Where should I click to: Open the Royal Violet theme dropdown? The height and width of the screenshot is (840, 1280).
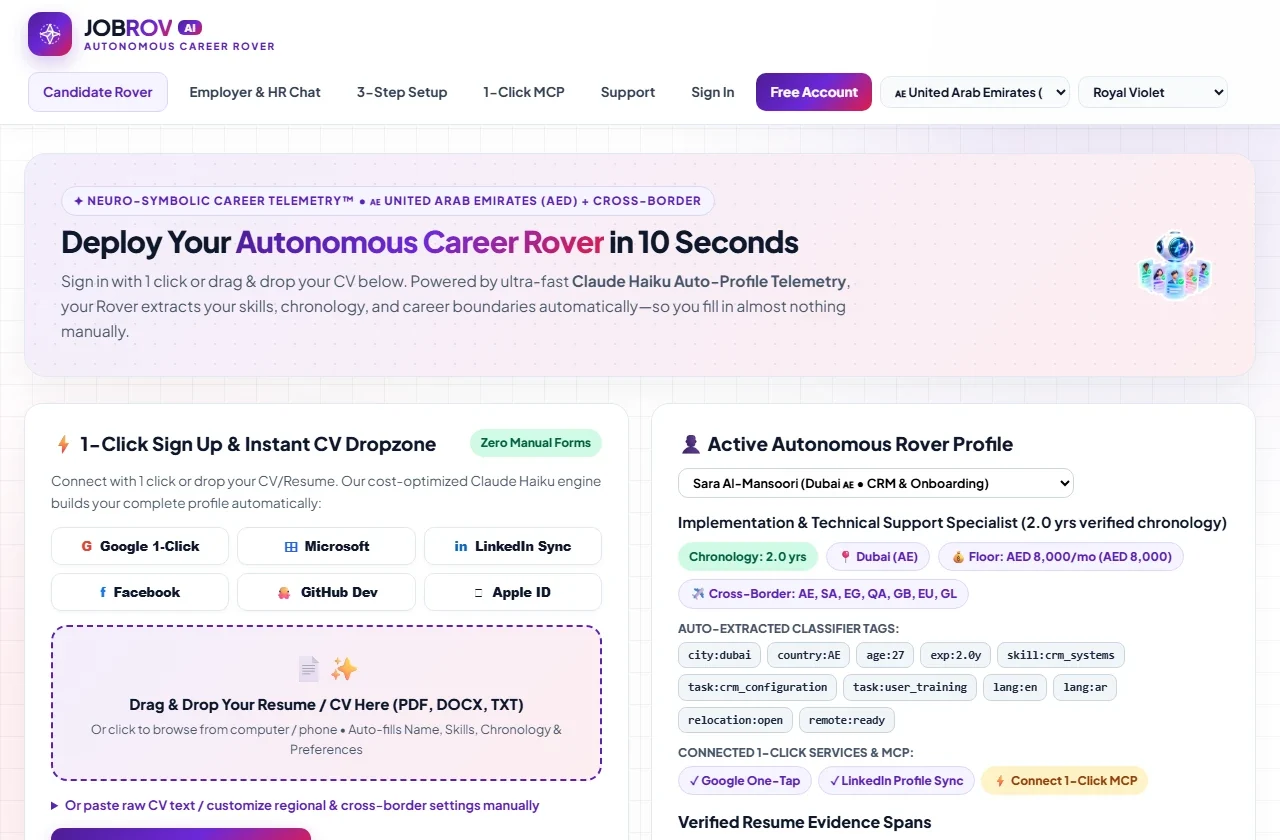tap(1153, 92)
